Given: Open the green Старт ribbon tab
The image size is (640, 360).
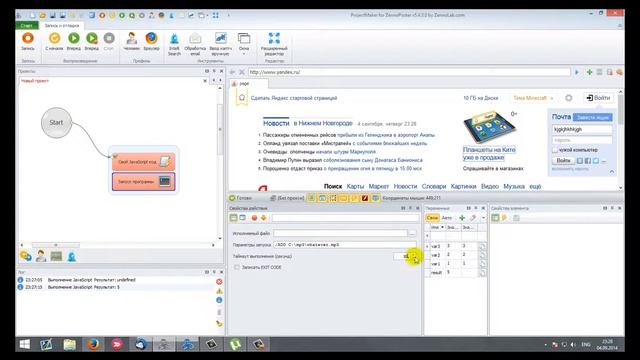Looking at the screenshot, I should [x=27, y=25].
